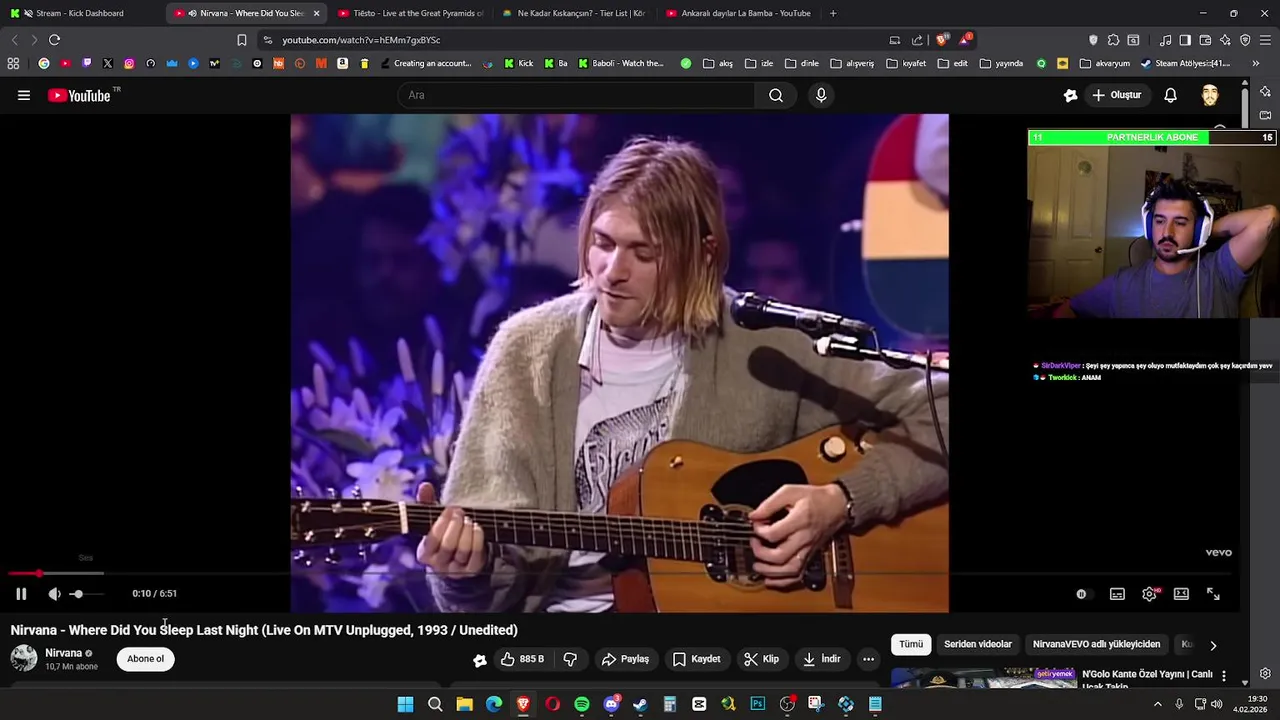1280x720 pixels.
Task: Open the akış bookmarks folder
Action: click(x=718, y=63)
